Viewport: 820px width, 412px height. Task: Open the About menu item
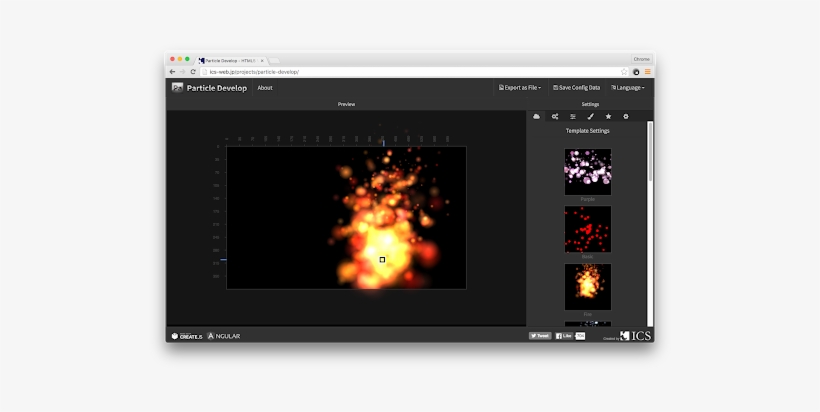(265, 88)
